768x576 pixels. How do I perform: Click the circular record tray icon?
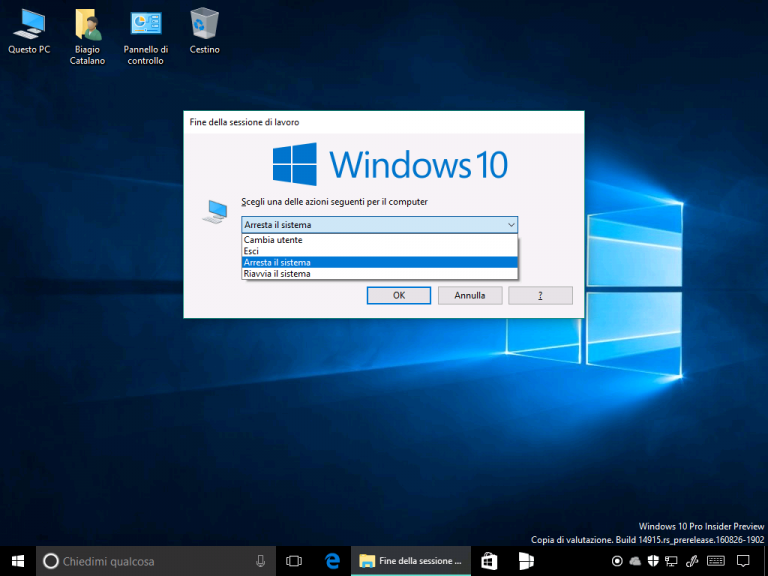click(x=617, y=561)
